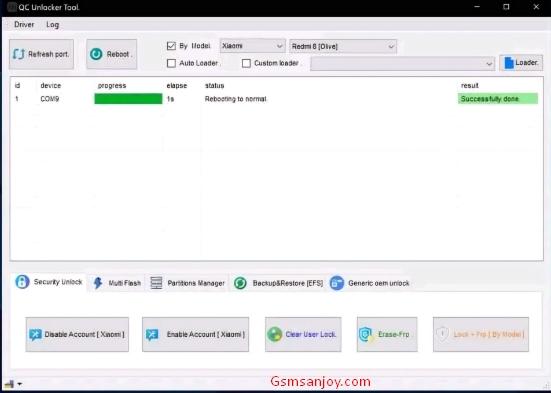Expand the Redmi 8 [Olive] model dropdown
Viewport: 551px width, 393px height.
(343, 46)
